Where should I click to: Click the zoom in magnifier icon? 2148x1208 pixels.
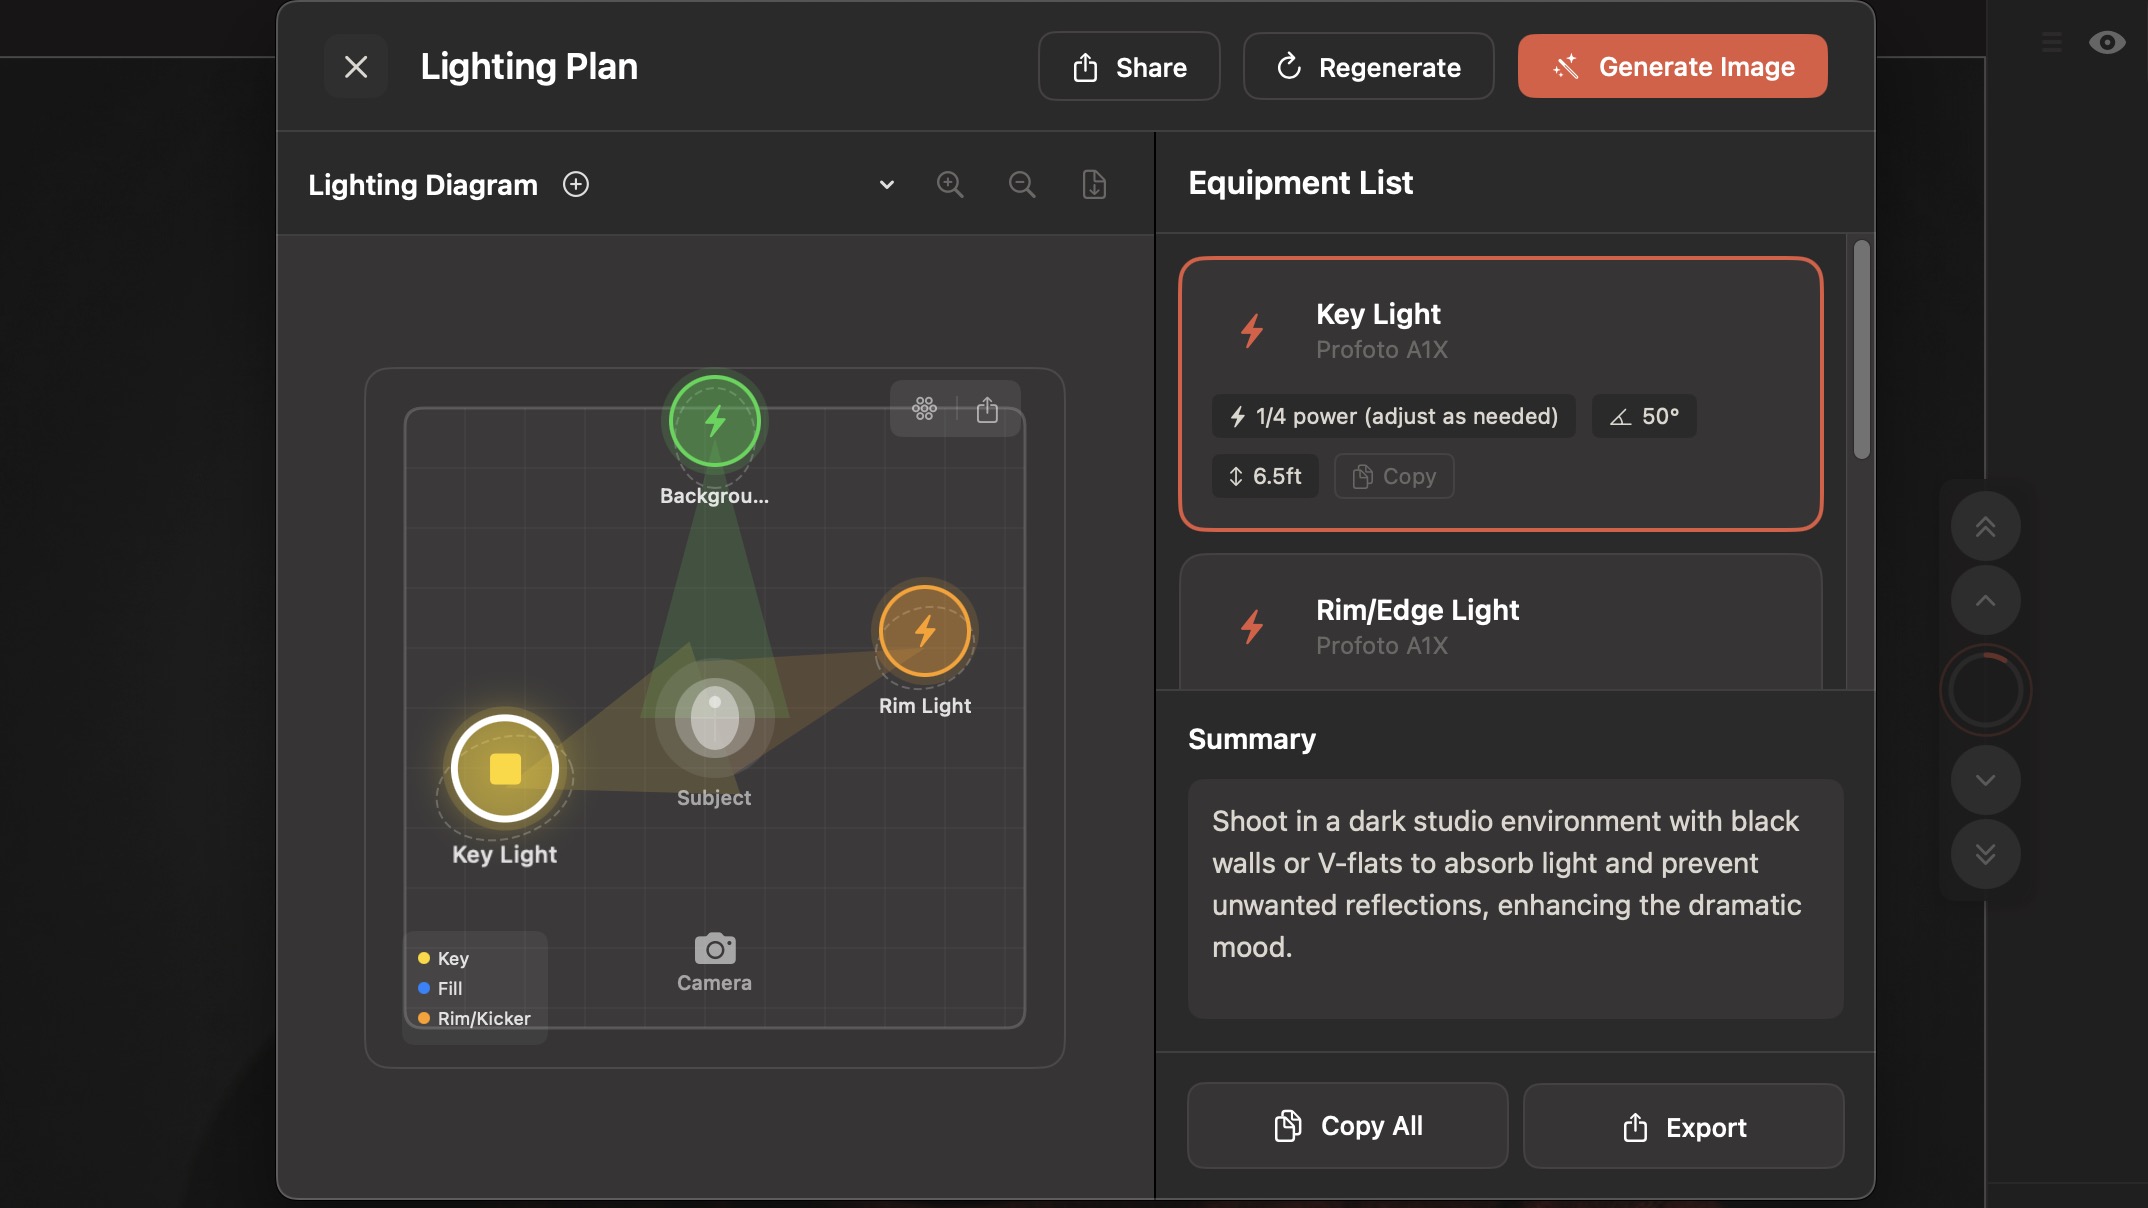click(949, 185)
